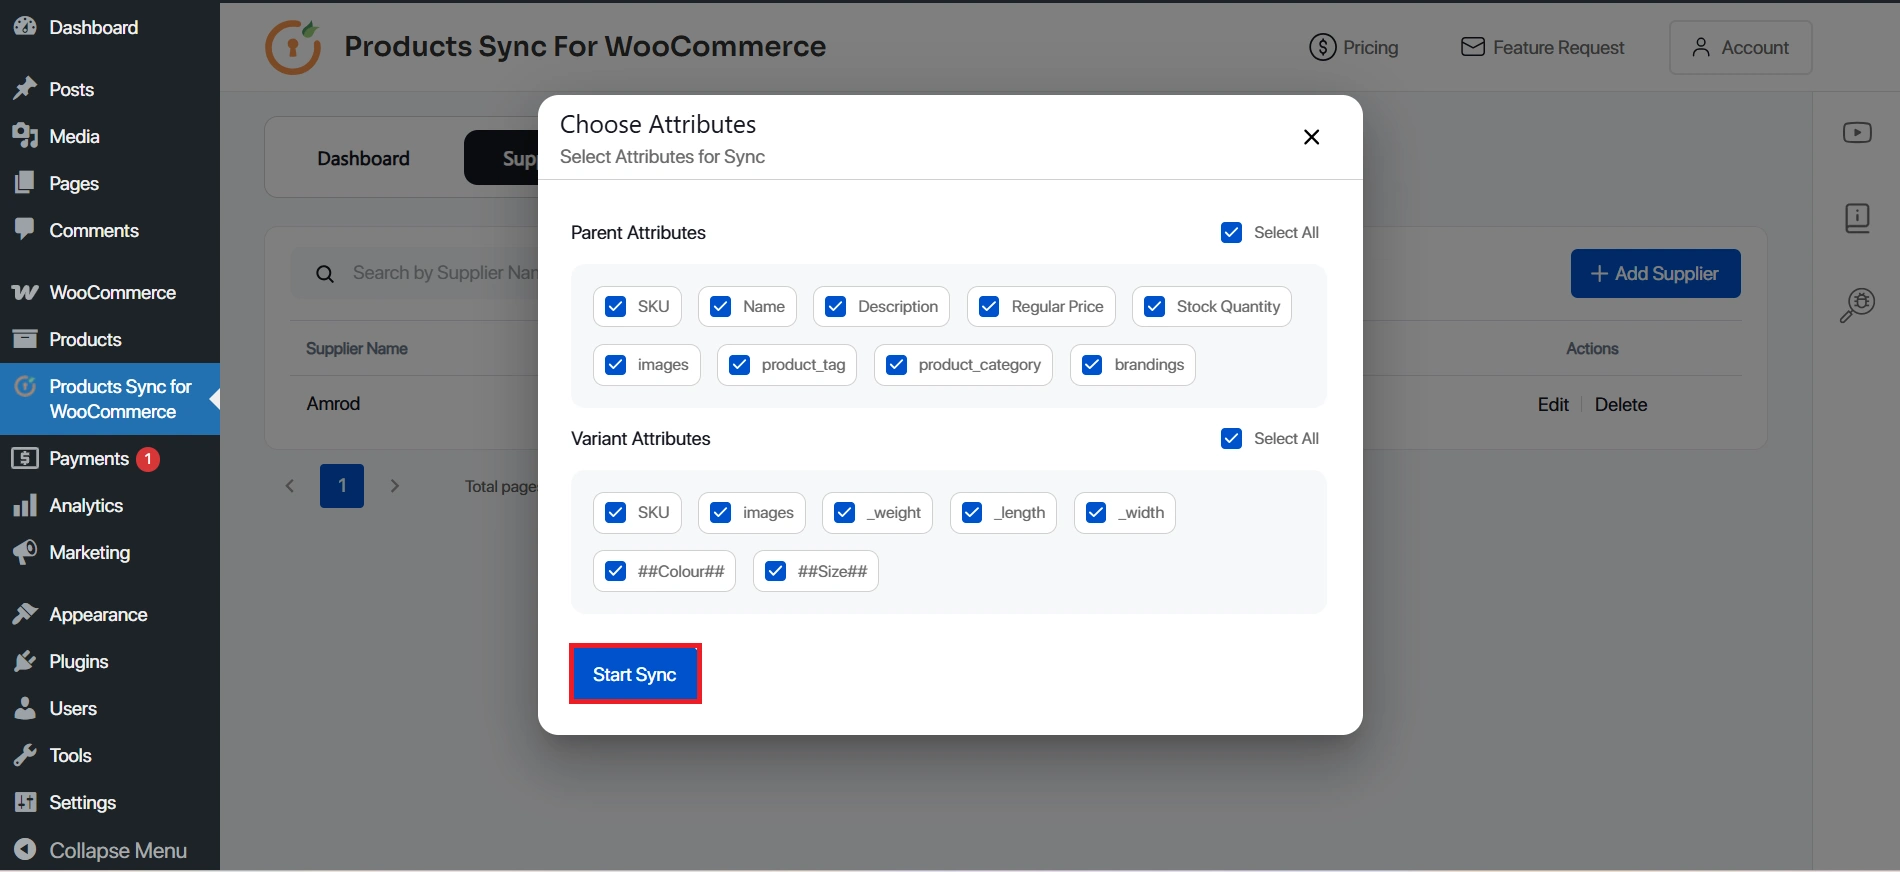1900x872 pixels.
Task: Toggle the Name attribute checkbox
Action: (x=720, y=306)
